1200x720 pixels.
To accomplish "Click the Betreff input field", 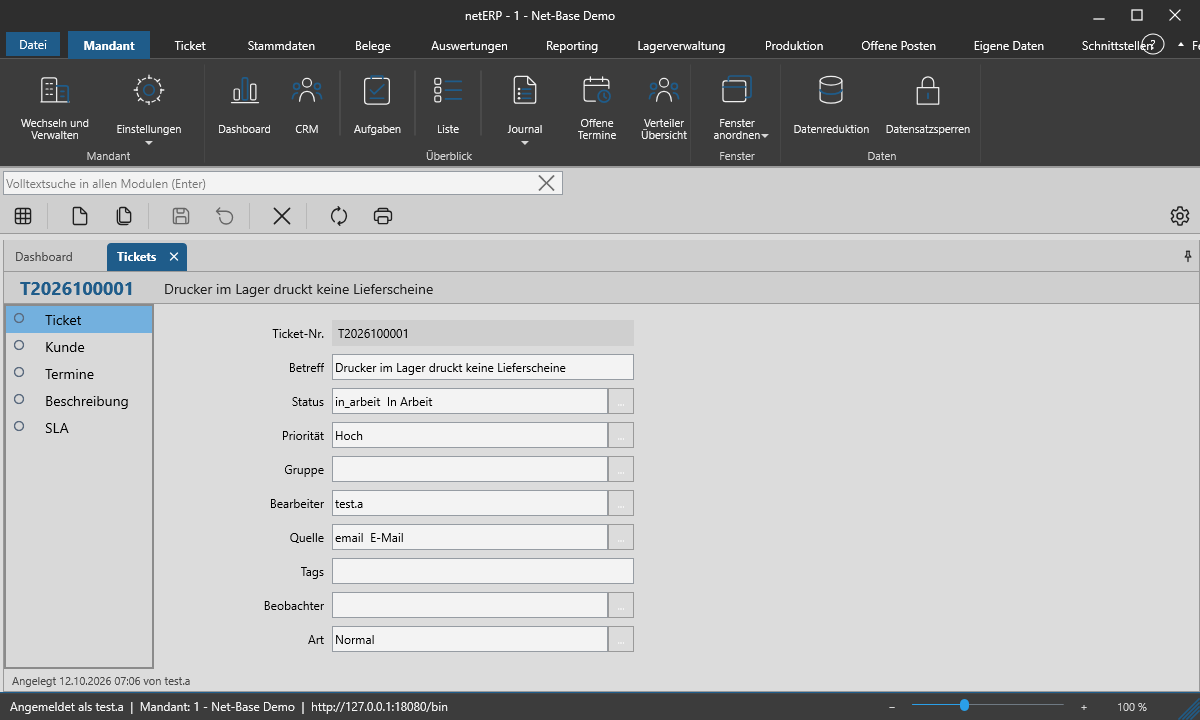I will click(483, 367).
